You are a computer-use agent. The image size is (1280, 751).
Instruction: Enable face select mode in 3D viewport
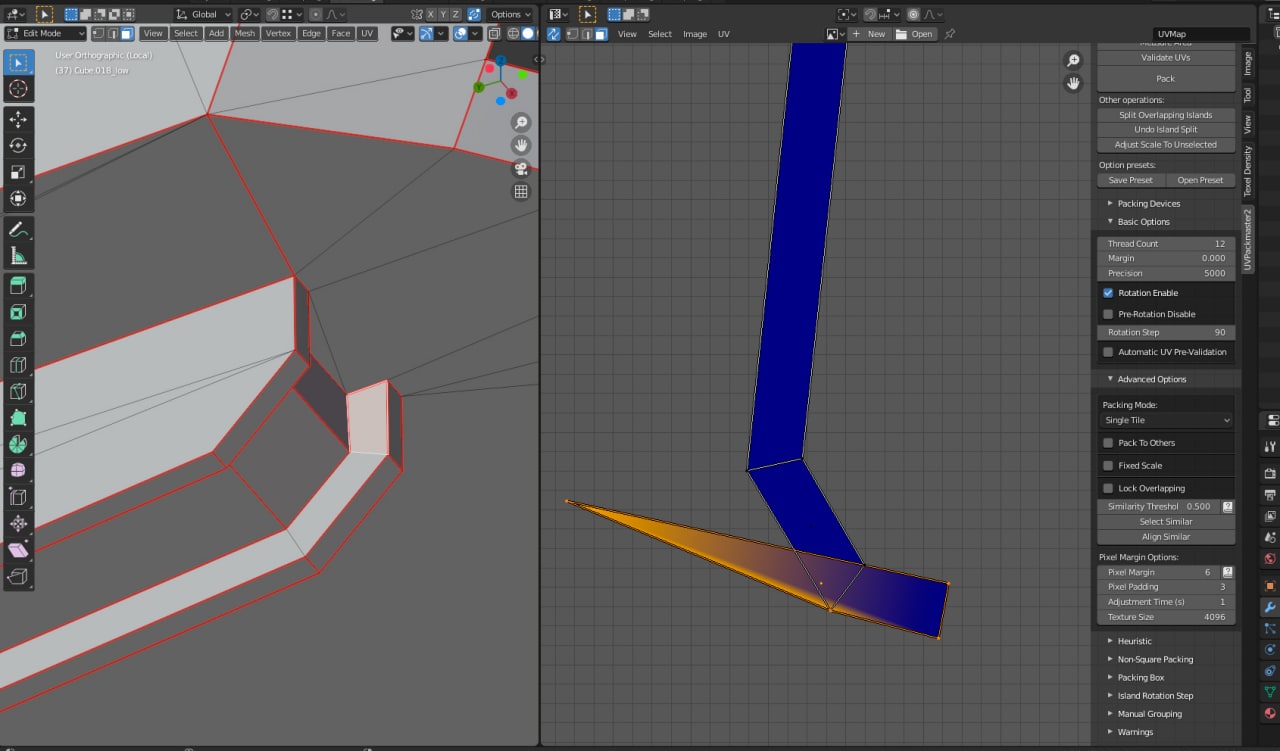point(127,33)
